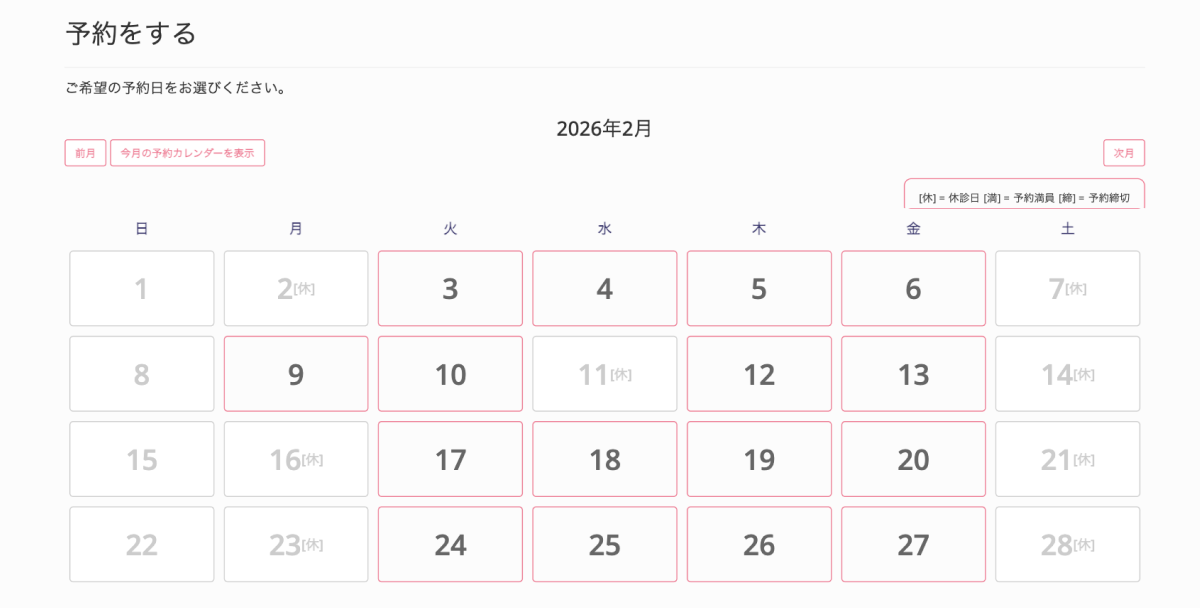Choose Thursday the 19th
The height and width of the screenshot is (608, 1200).
[x=759, y=459]
